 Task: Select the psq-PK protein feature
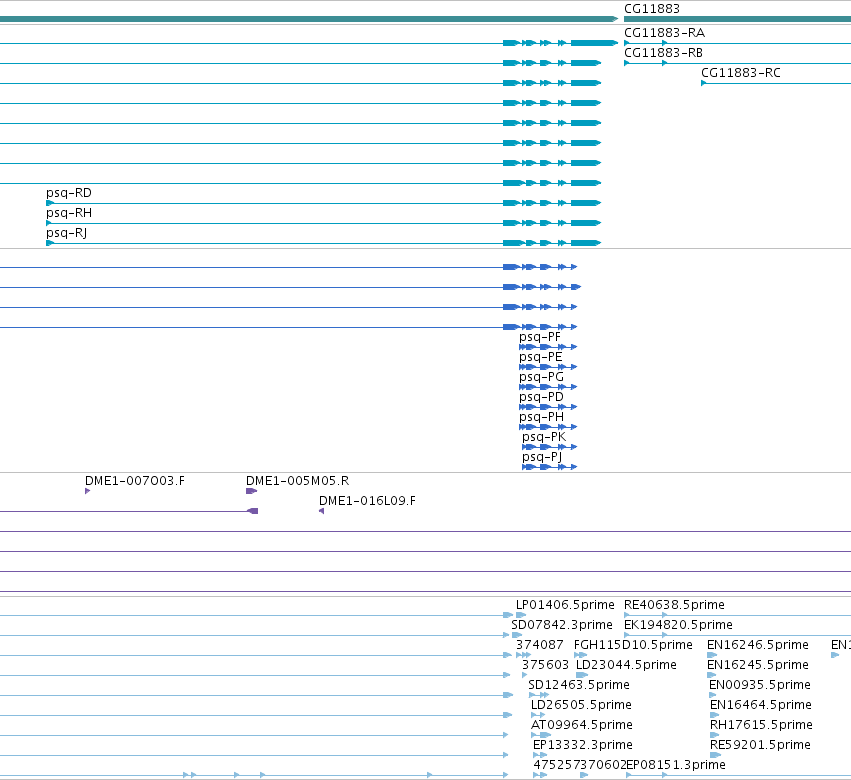(x=549, y=447)
